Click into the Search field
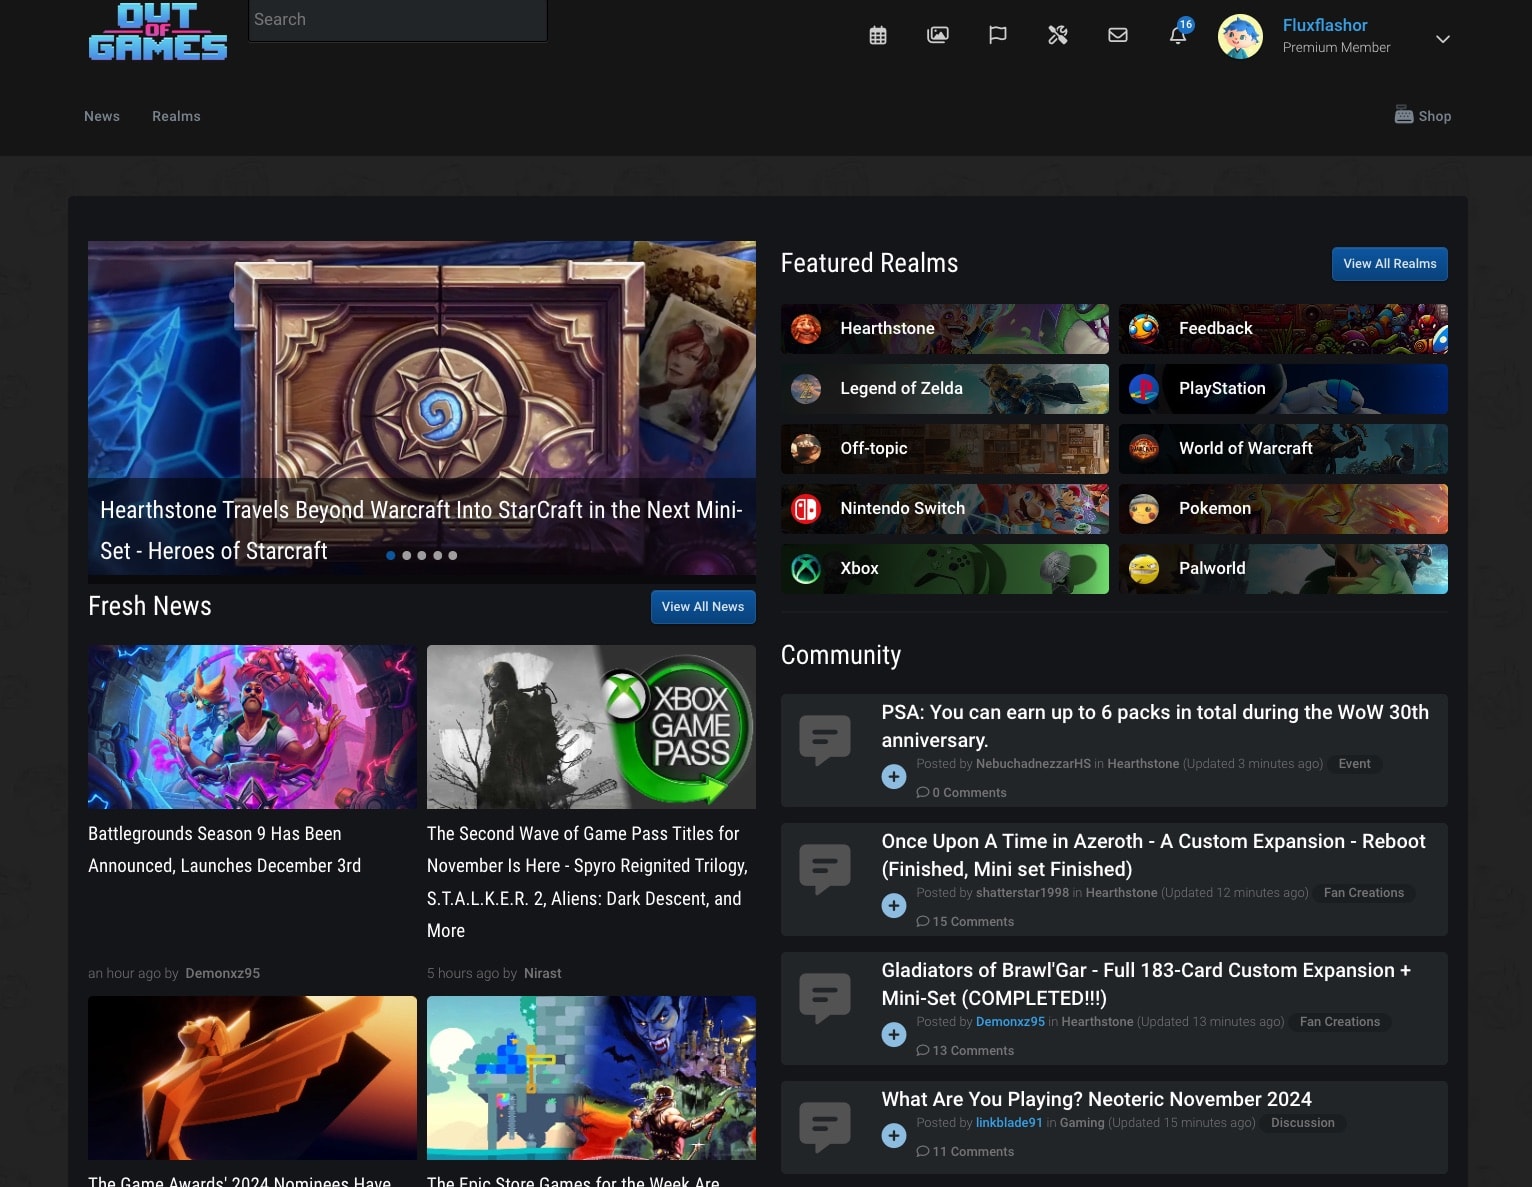This screenshot has height=1187, width=1532. (x=397, y=20)
